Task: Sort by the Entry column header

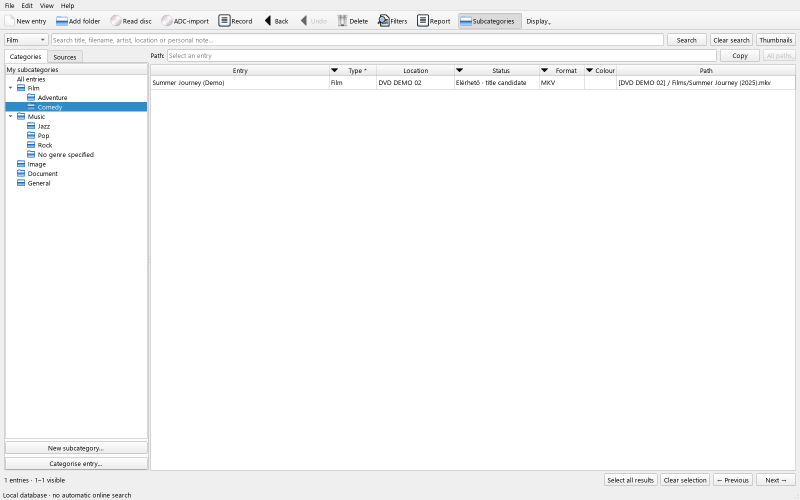Action: pyautogui.click(x=240, y=70)
